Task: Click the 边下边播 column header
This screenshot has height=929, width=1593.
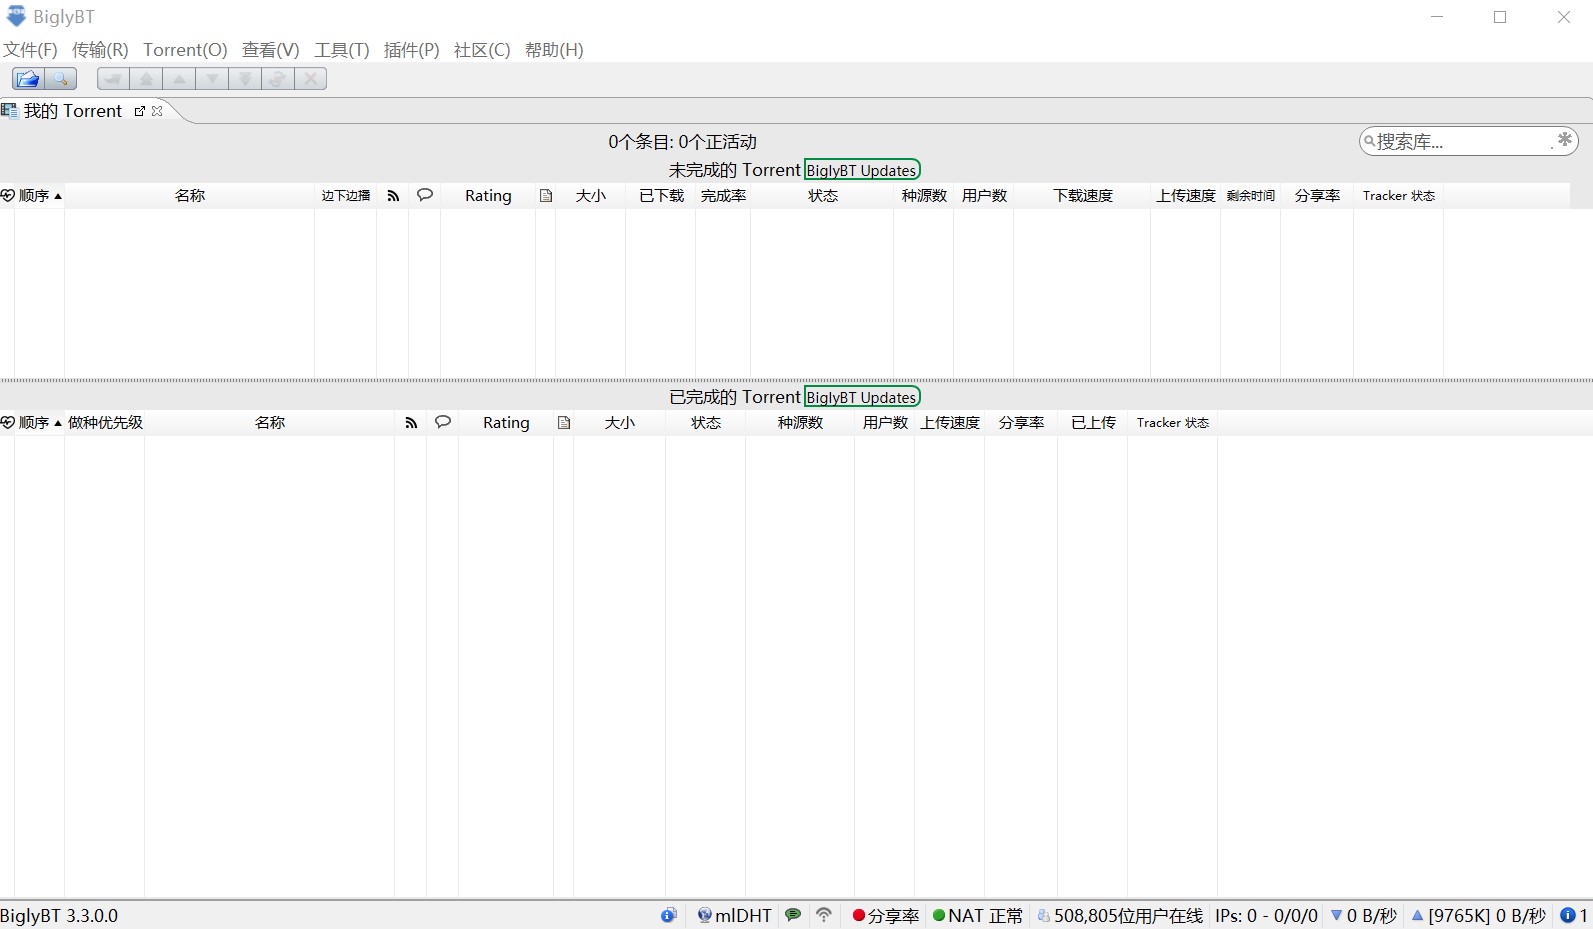Action: coord(346,196)
